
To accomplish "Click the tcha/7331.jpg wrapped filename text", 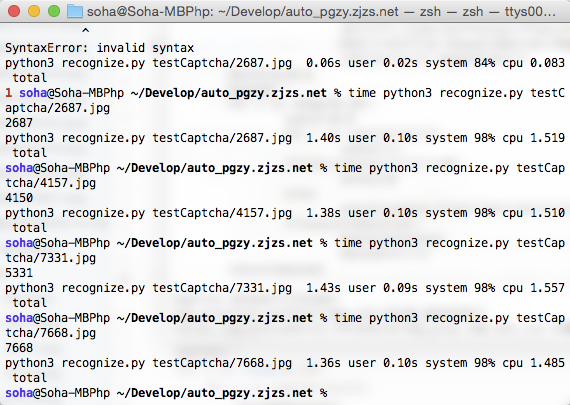I will (x=51, y=258).
